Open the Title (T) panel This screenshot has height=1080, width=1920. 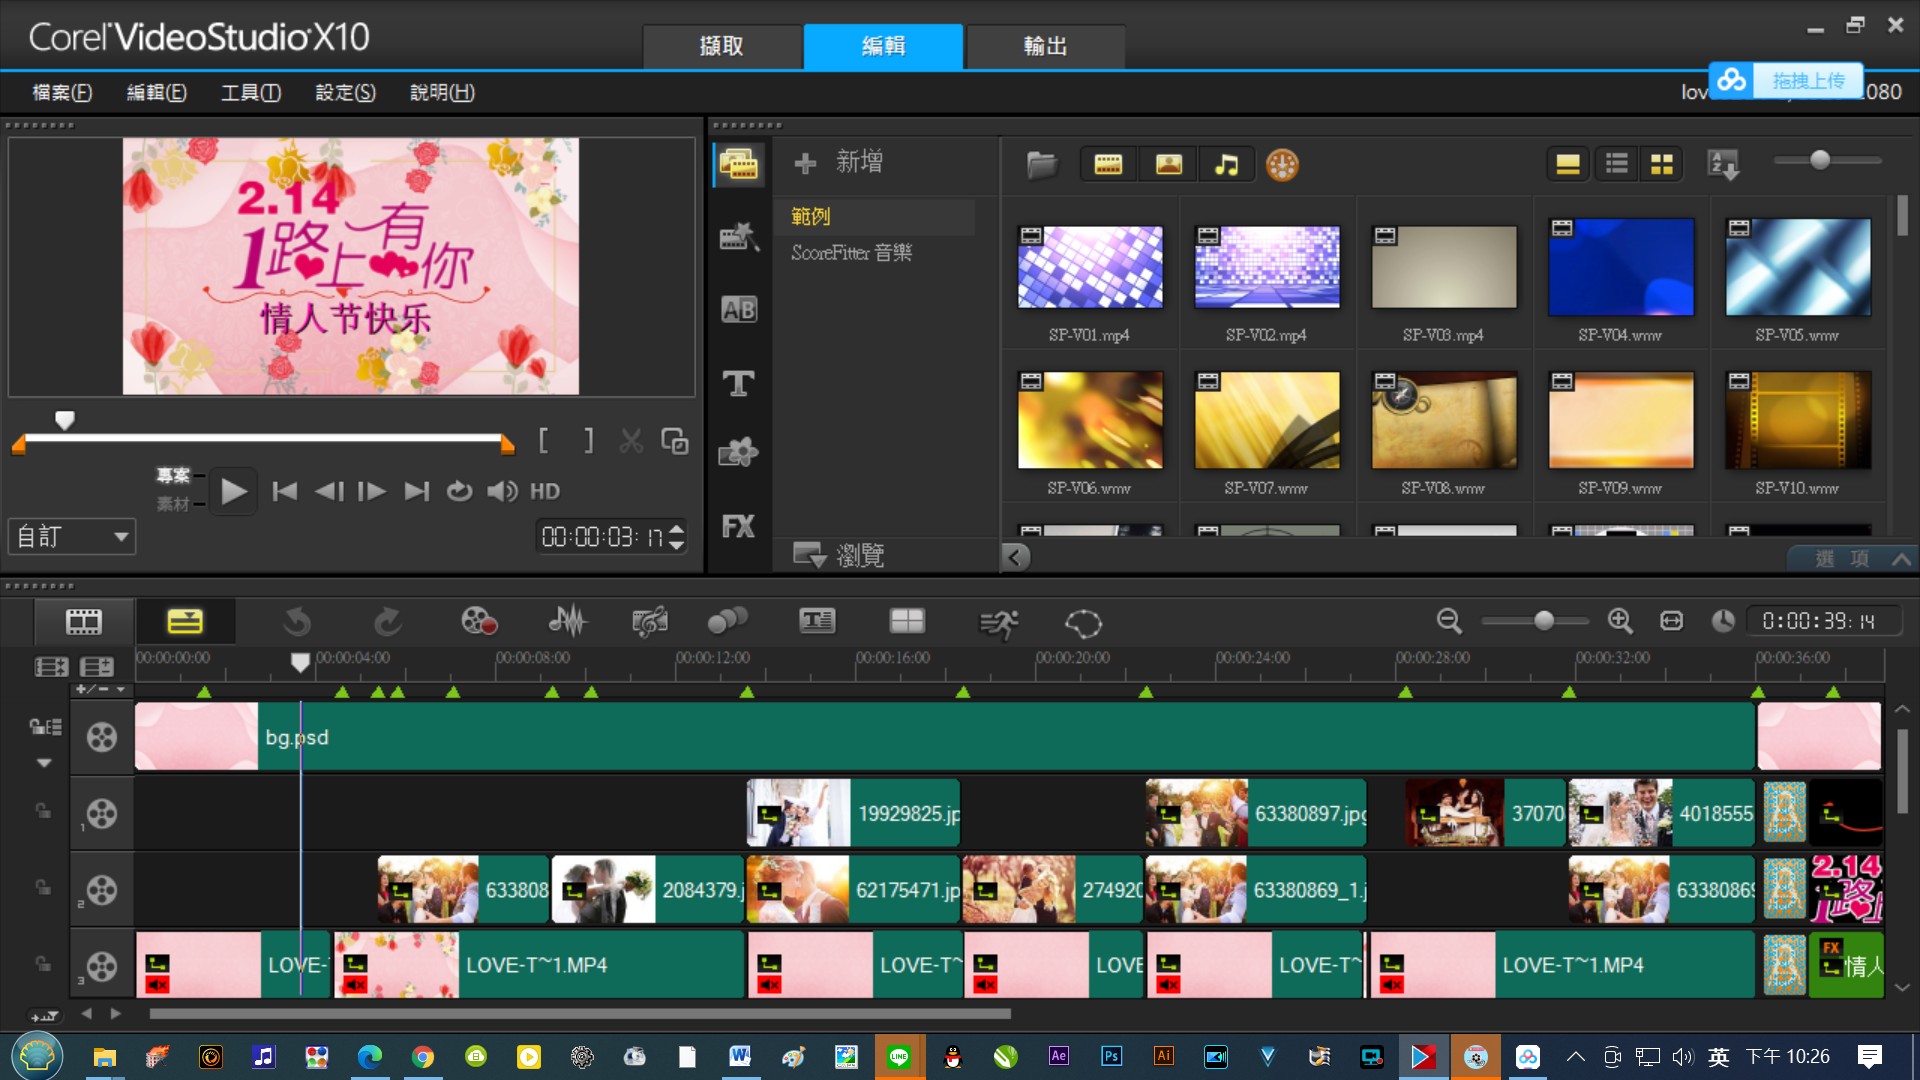[x=739, y=383]
